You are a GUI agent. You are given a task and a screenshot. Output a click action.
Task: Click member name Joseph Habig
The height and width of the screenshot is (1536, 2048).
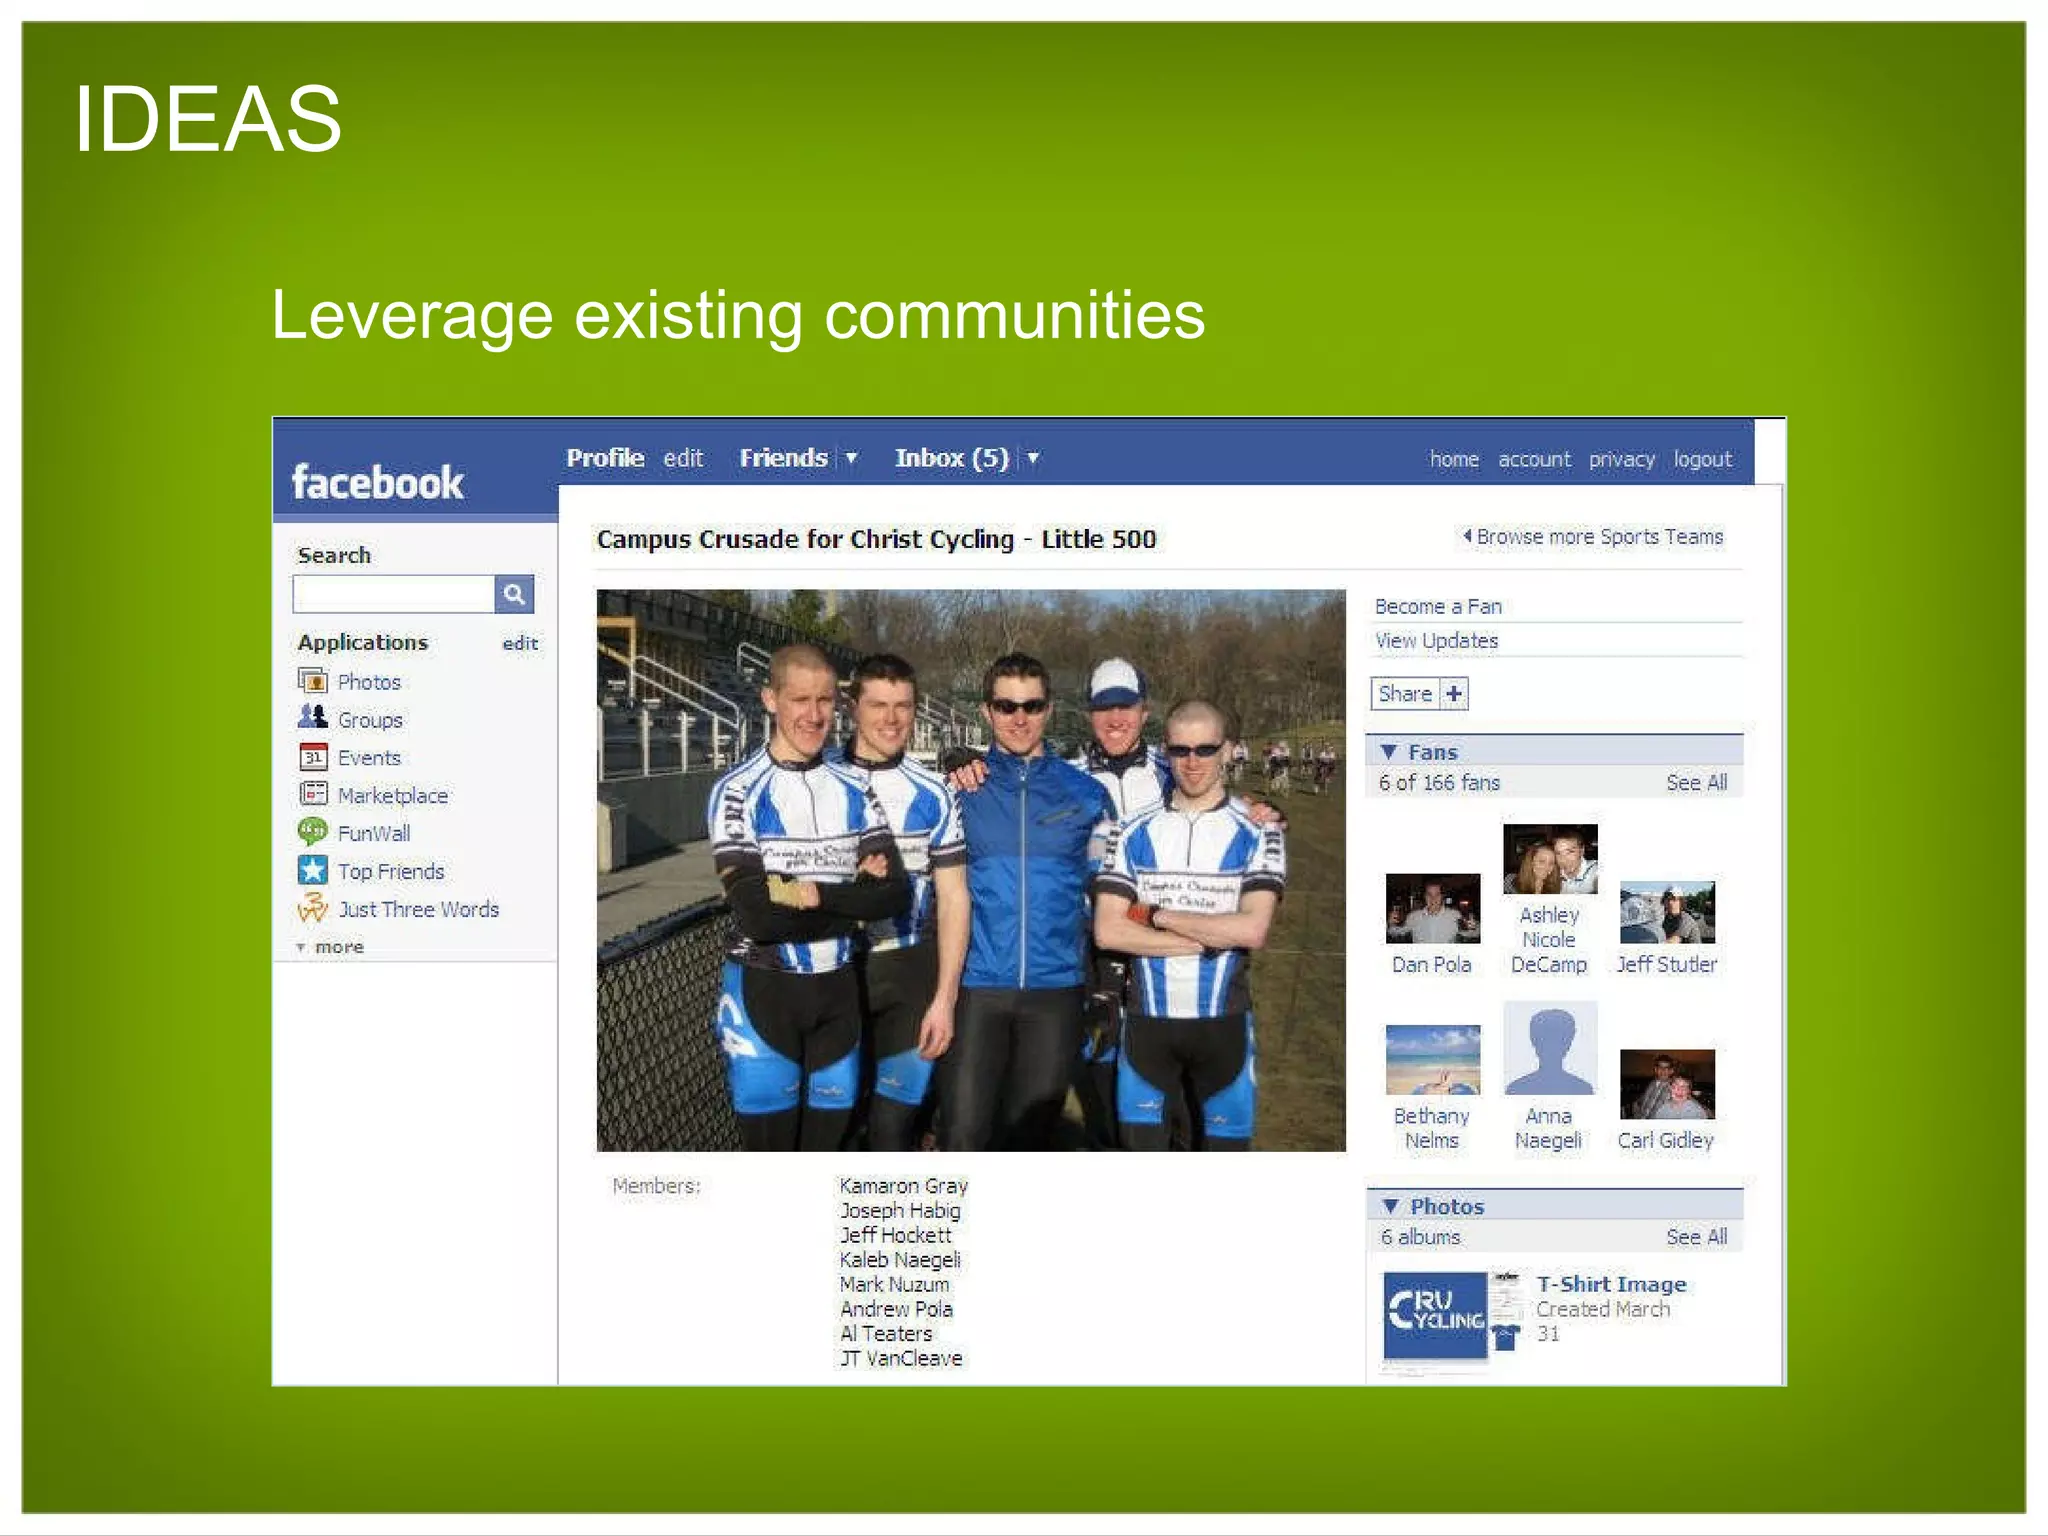click(x=900, y=1210)
